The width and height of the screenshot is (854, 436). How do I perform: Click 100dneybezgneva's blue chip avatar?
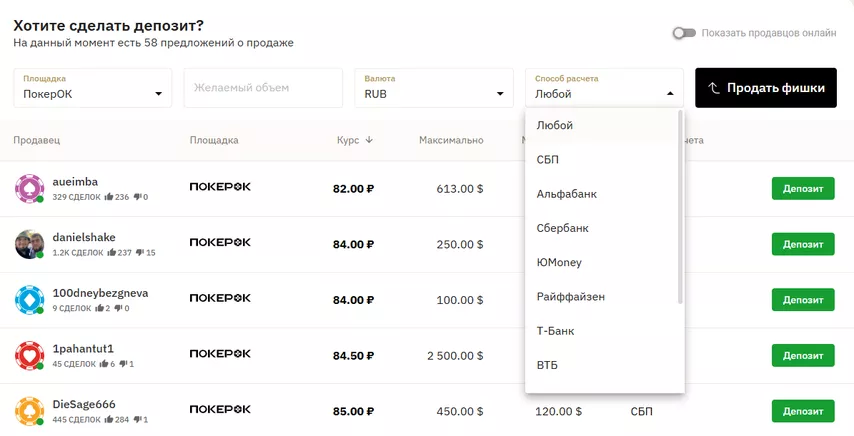coord(29,299)
